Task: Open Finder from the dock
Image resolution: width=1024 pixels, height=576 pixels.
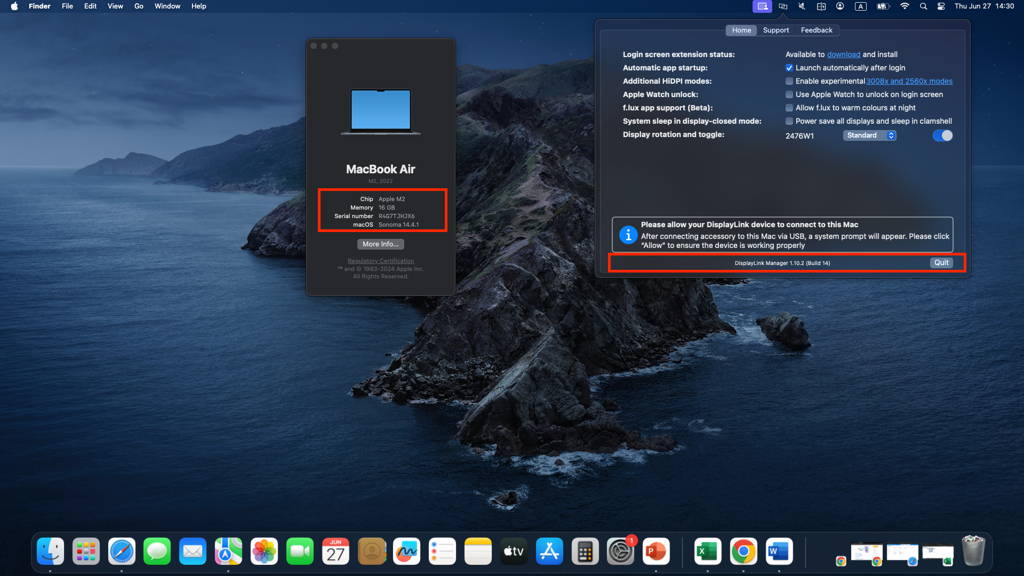Action: 50,551
